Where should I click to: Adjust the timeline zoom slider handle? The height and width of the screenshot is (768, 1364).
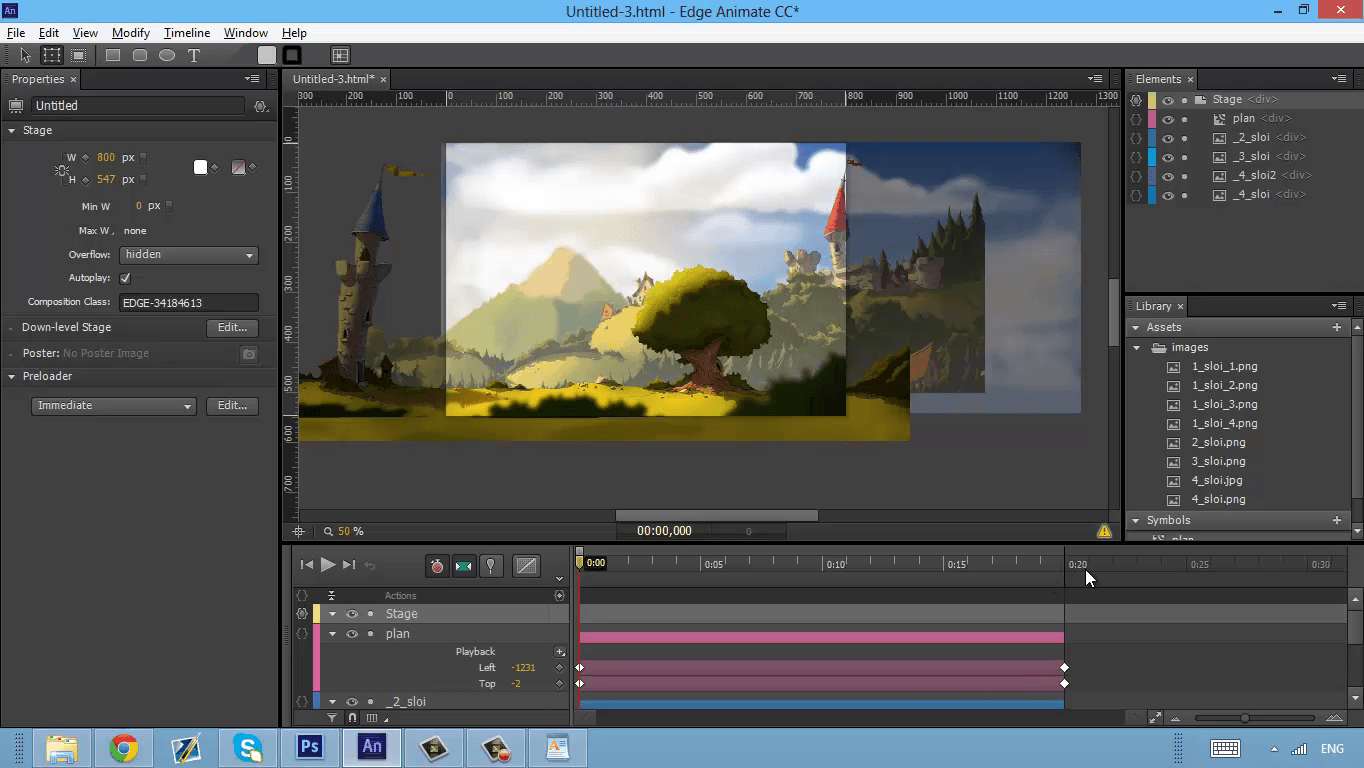pyautogui.click(x=1245, y=718)
